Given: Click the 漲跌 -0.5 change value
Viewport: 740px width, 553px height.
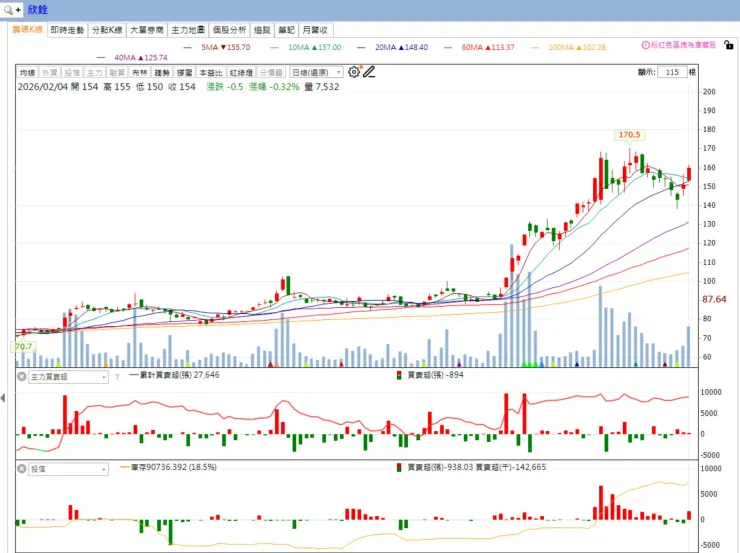Looking at the screenshot, I should [225, 87].
